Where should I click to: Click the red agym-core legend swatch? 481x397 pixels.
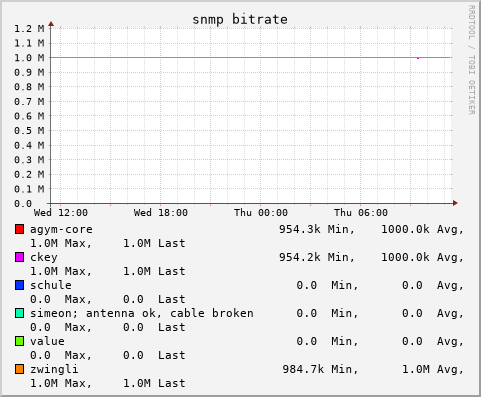pos(19,229)
